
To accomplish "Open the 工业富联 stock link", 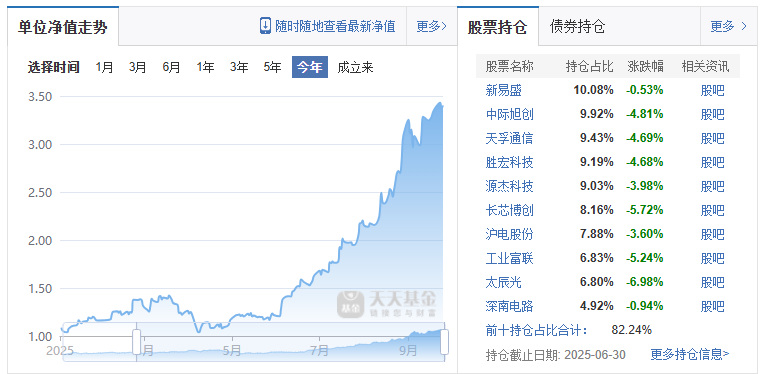I will [x=509, y=258].
